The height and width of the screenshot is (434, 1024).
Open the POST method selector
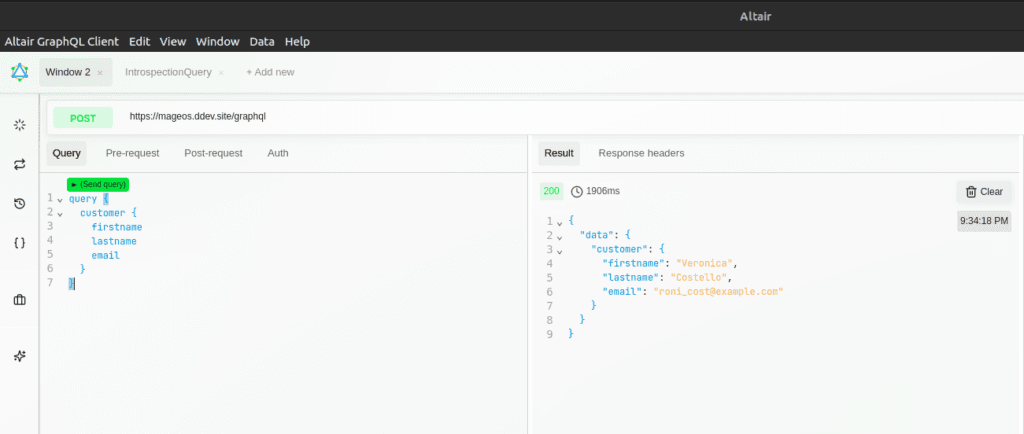[83, 118]
